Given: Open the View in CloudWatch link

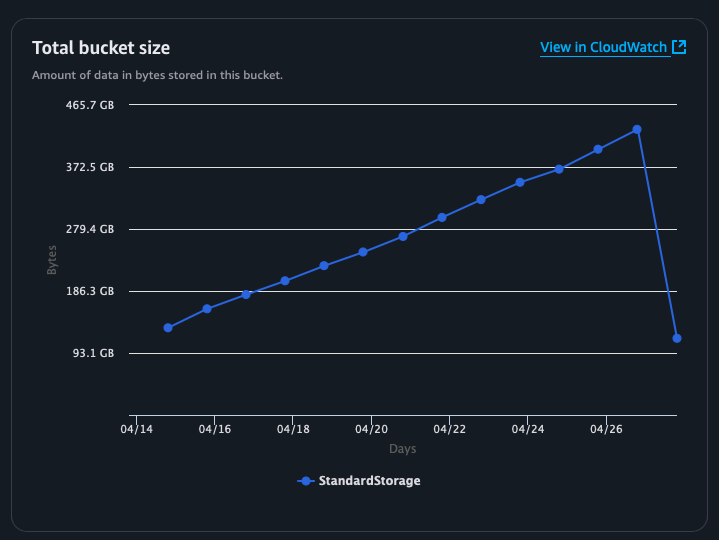Looking at the screenshot, I should [x=613, y=47].
